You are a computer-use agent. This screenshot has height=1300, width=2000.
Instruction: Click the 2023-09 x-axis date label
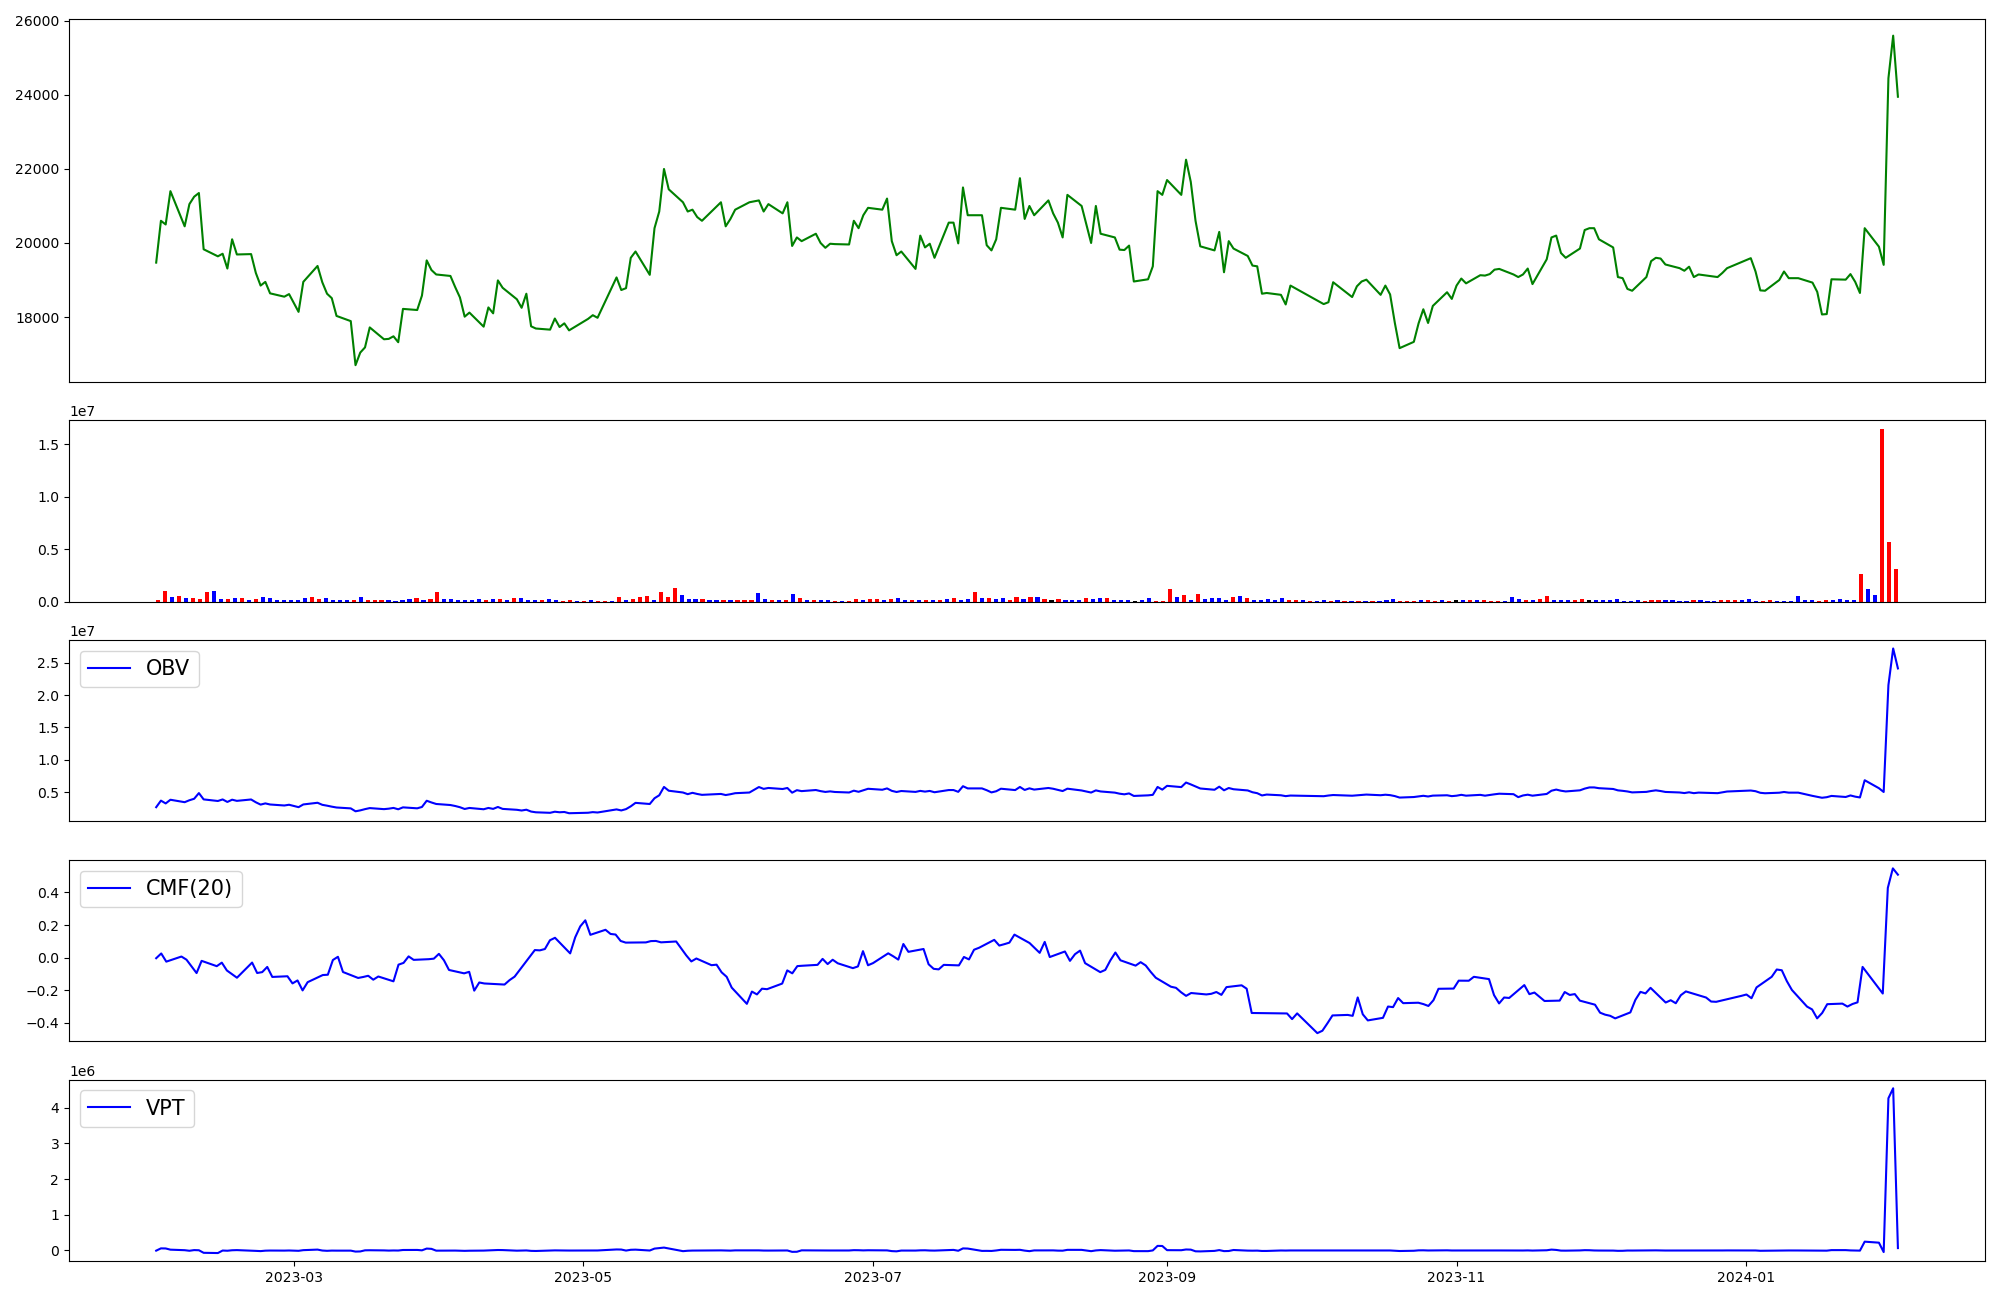coord(1167,1277)
